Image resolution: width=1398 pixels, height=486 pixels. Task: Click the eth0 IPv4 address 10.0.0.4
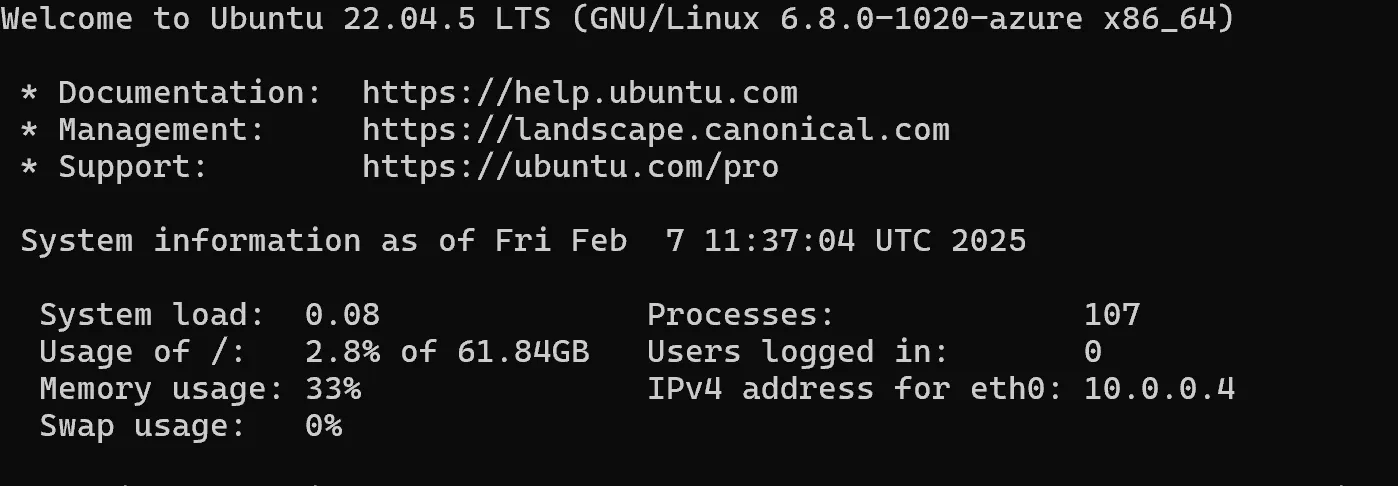tap(1159, 389)
